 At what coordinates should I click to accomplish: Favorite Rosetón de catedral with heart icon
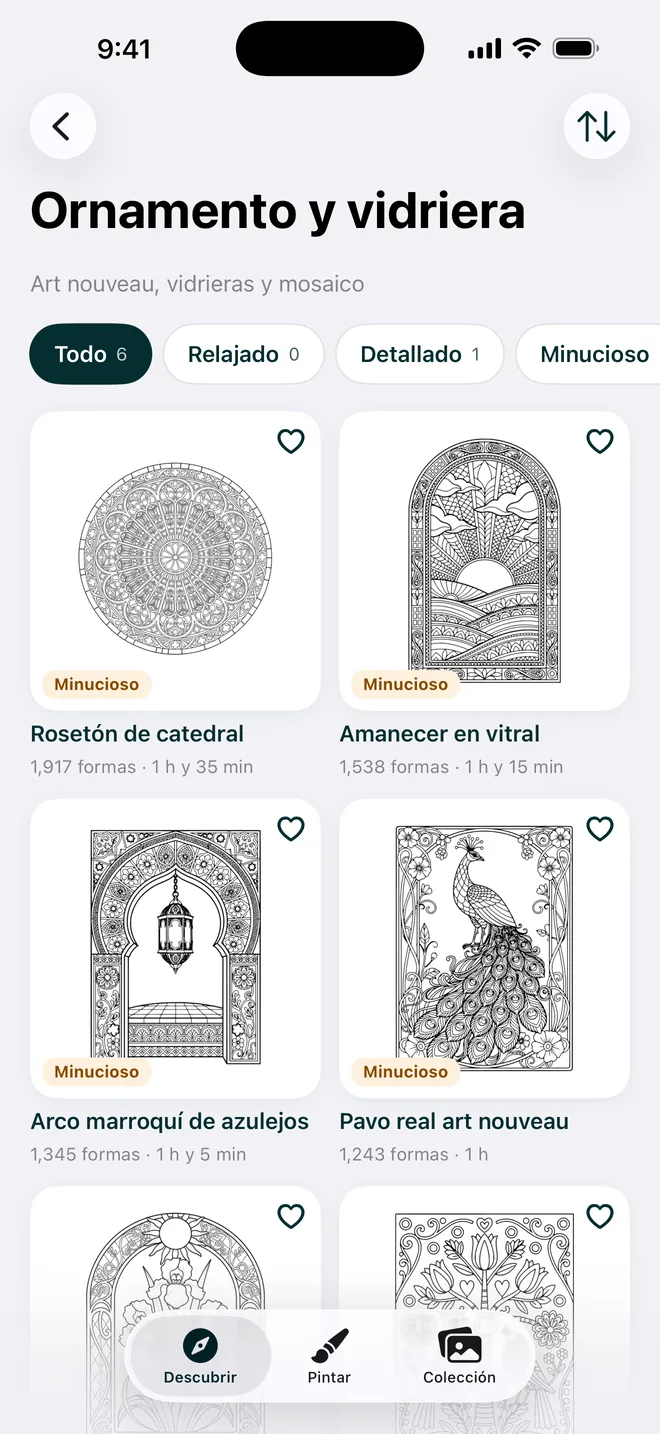pos(291,441)
